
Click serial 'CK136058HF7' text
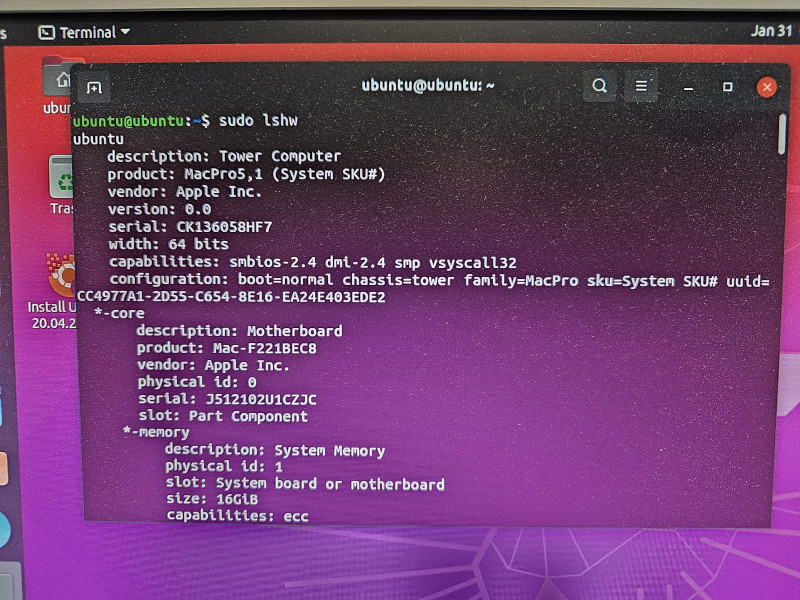[x=224, y=227]
